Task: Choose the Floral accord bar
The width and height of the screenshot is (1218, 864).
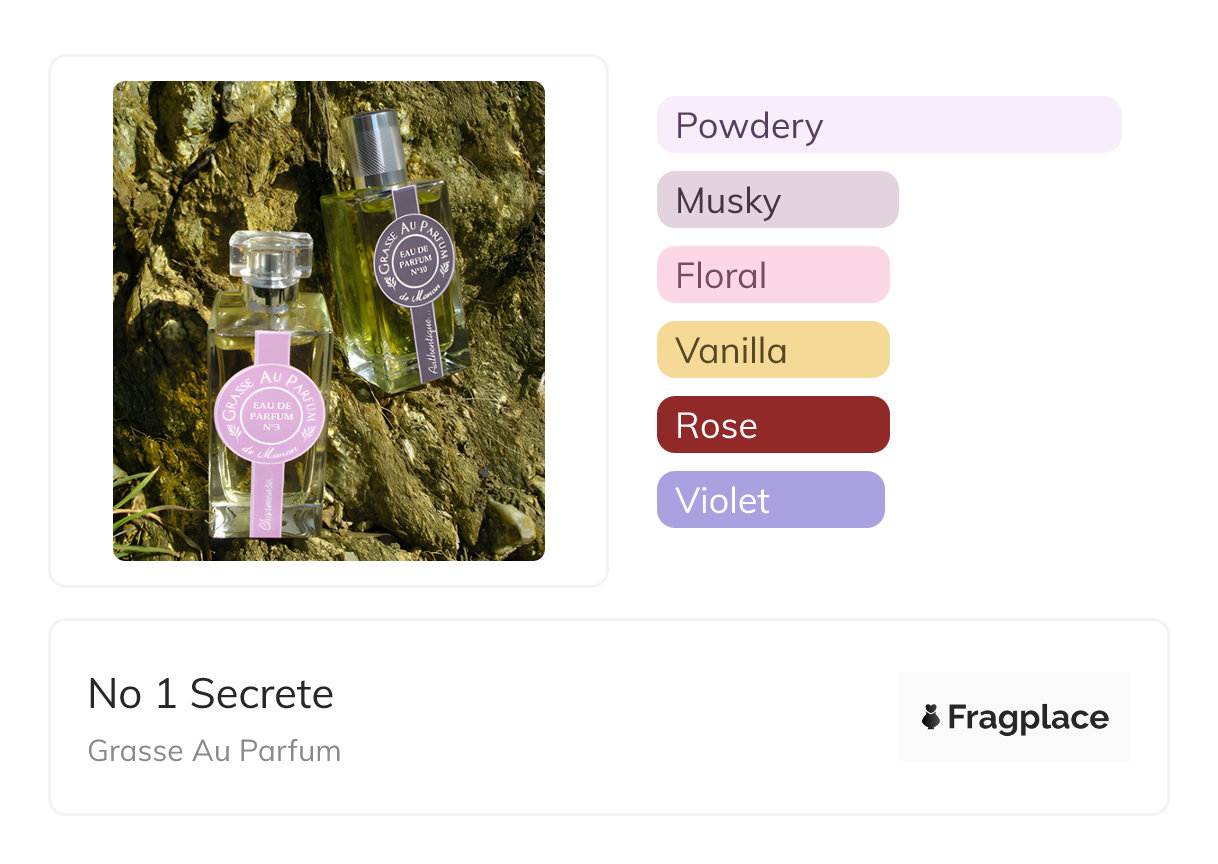Action: point(772,275)
